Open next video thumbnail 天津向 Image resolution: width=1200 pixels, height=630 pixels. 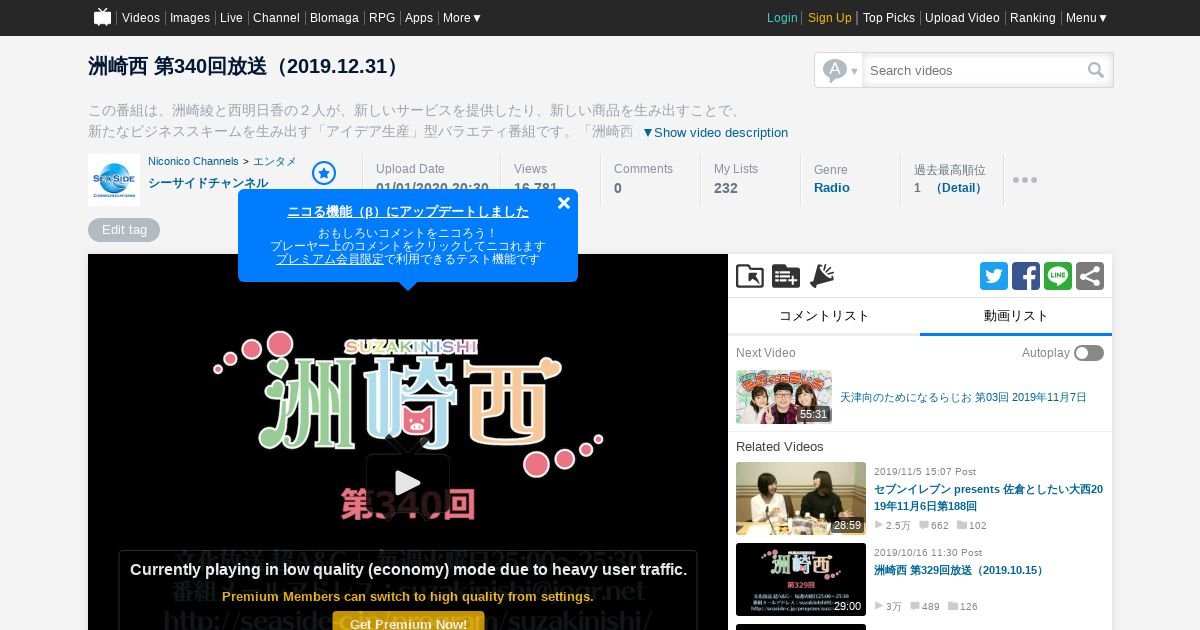[784, 397]
